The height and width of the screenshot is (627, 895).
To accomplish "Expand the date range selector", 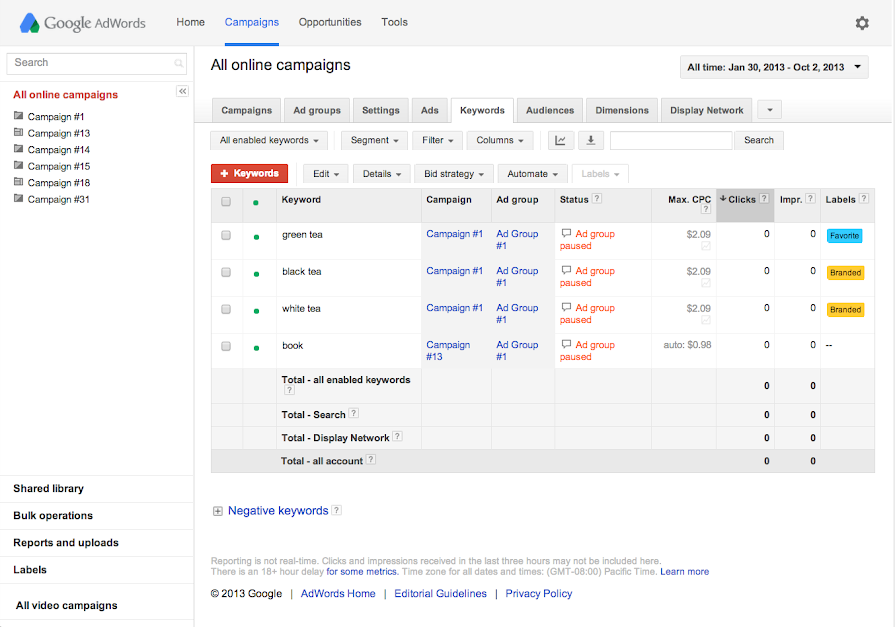I will pyautogui.click(x=773, y=68).
